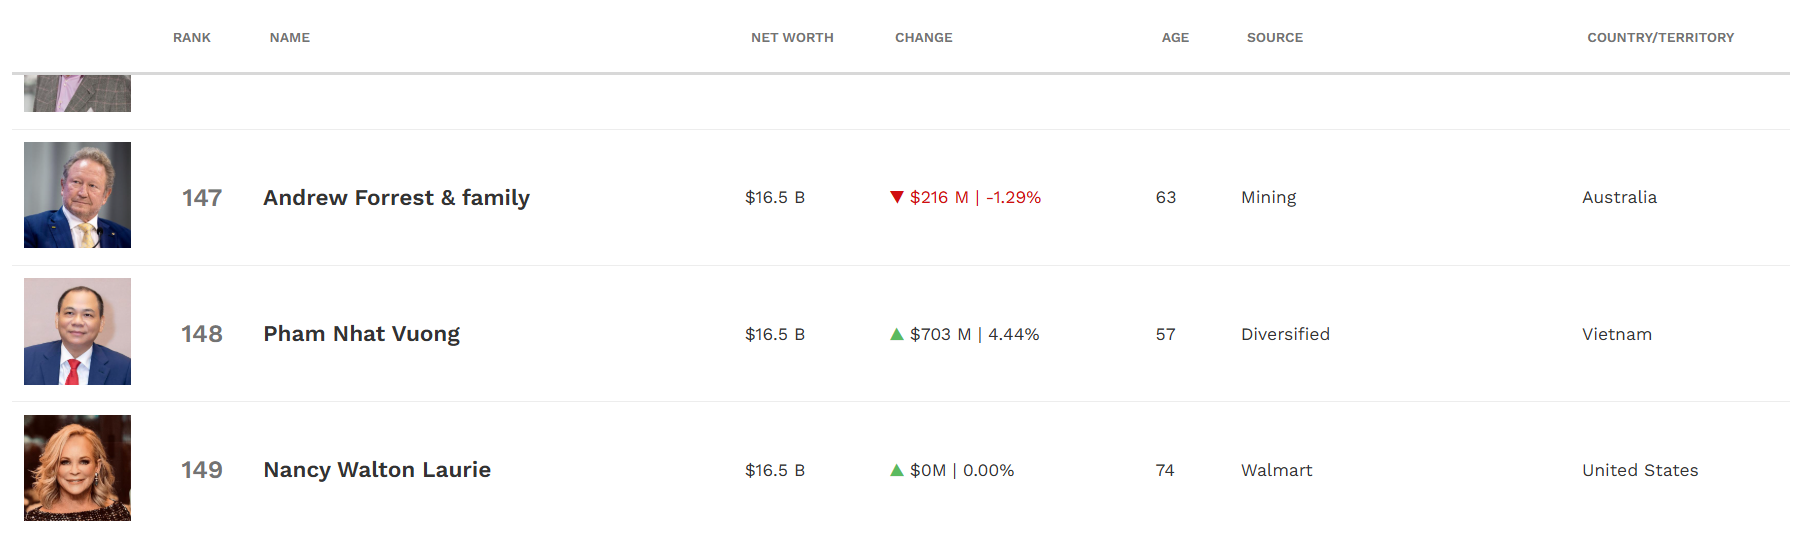Open Pham Nhat Vuong's profile photo

(x=77, y=331)
